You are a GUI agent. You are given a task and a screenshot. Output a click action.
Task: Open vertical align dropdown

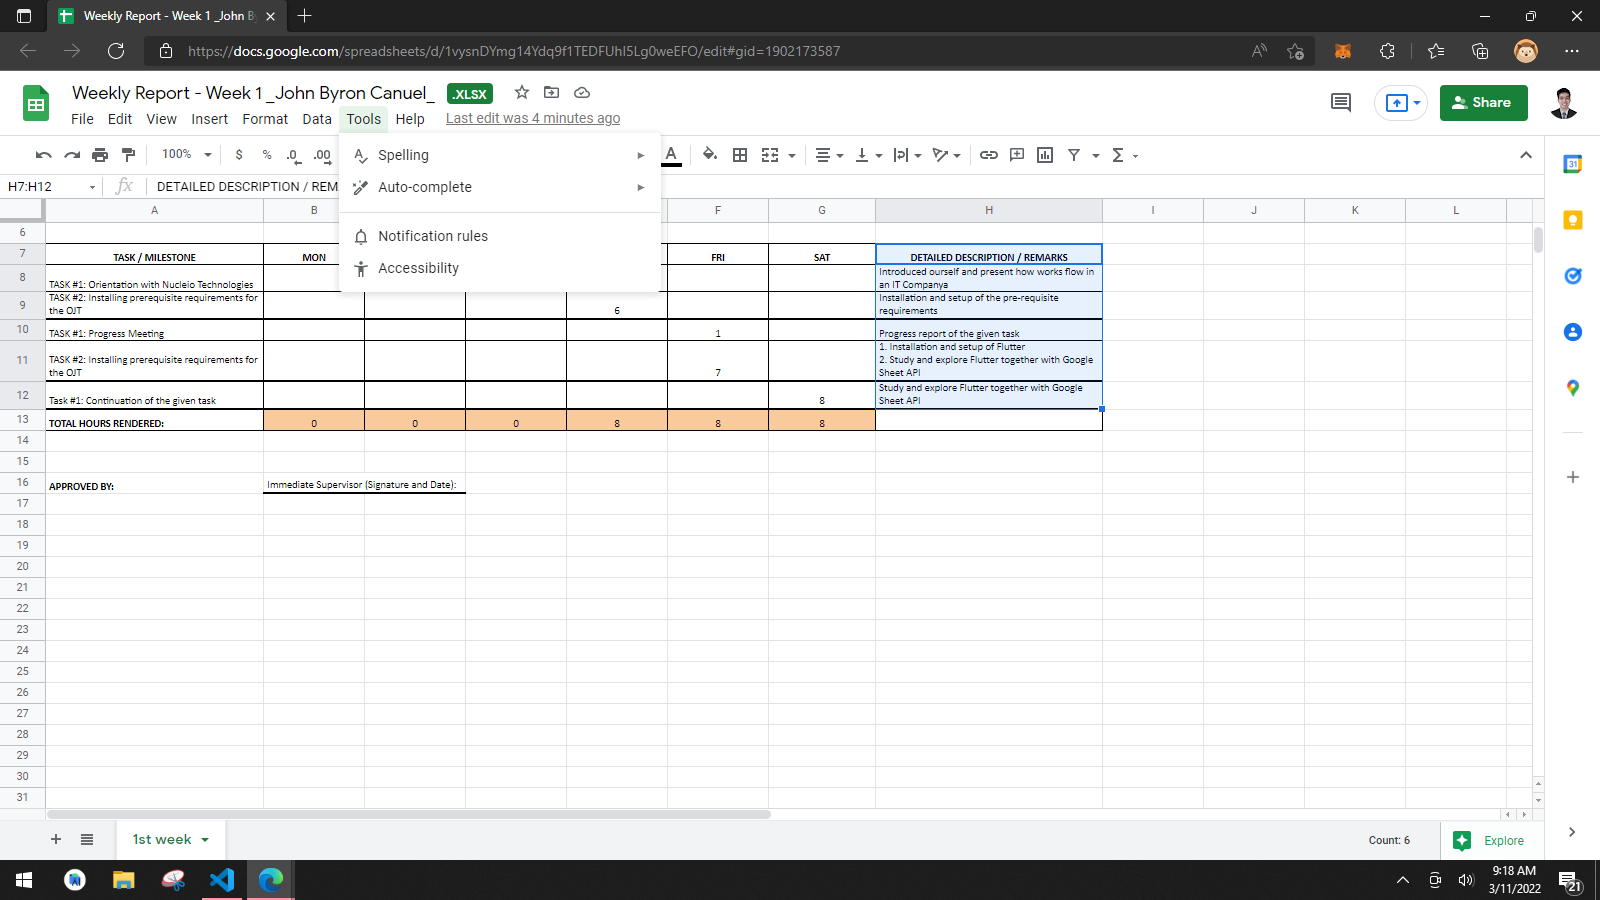tap(868, 155)
